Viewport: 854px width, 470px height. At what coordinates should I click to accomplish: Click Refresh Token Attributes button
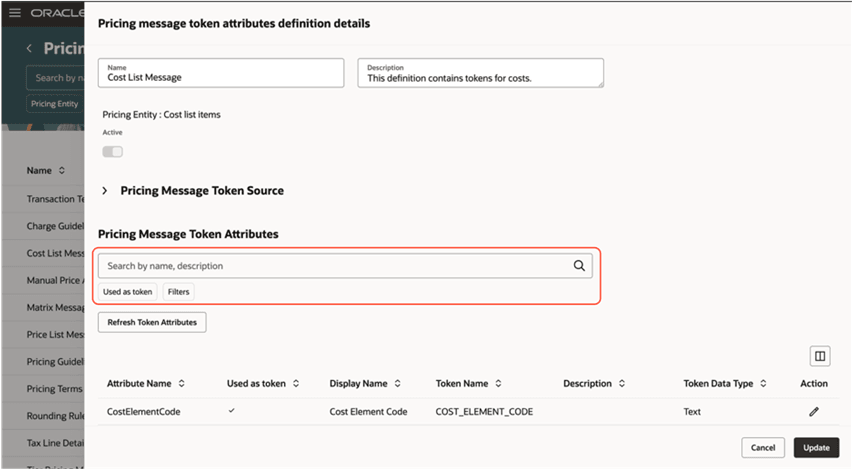(152, 322)
